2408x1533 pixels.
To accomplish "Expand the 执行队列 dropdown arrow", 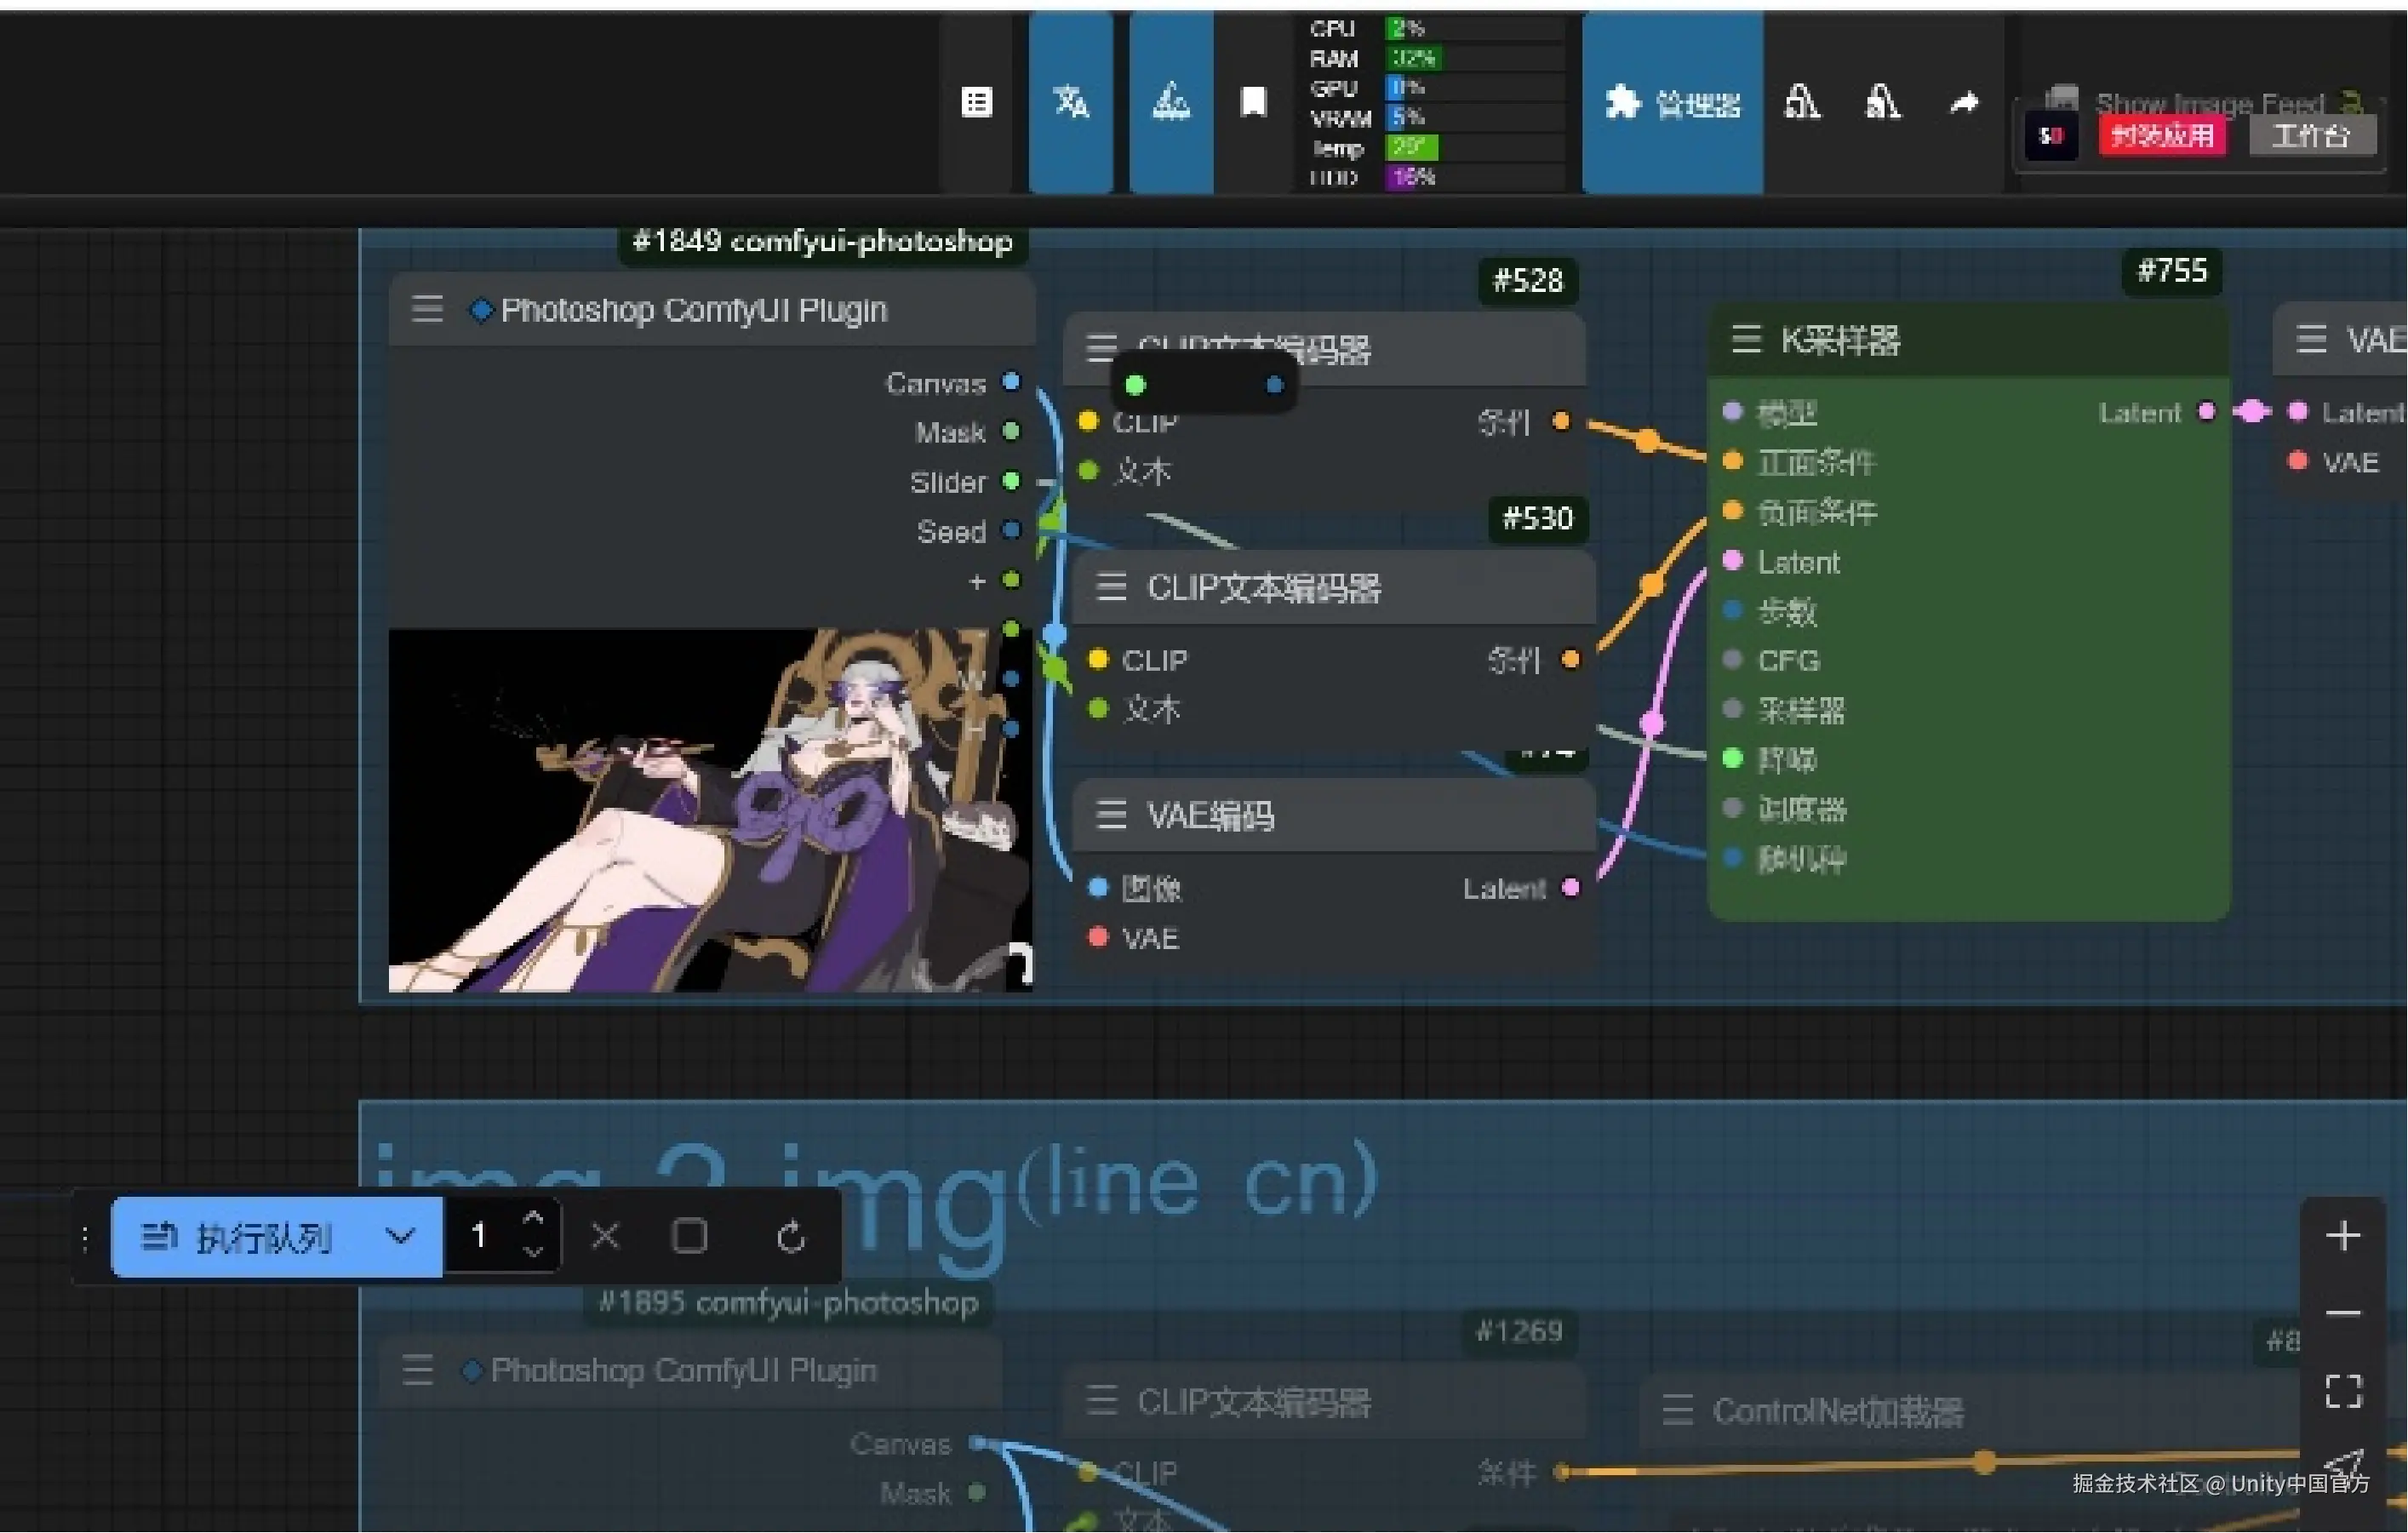I will (400, 1236).
